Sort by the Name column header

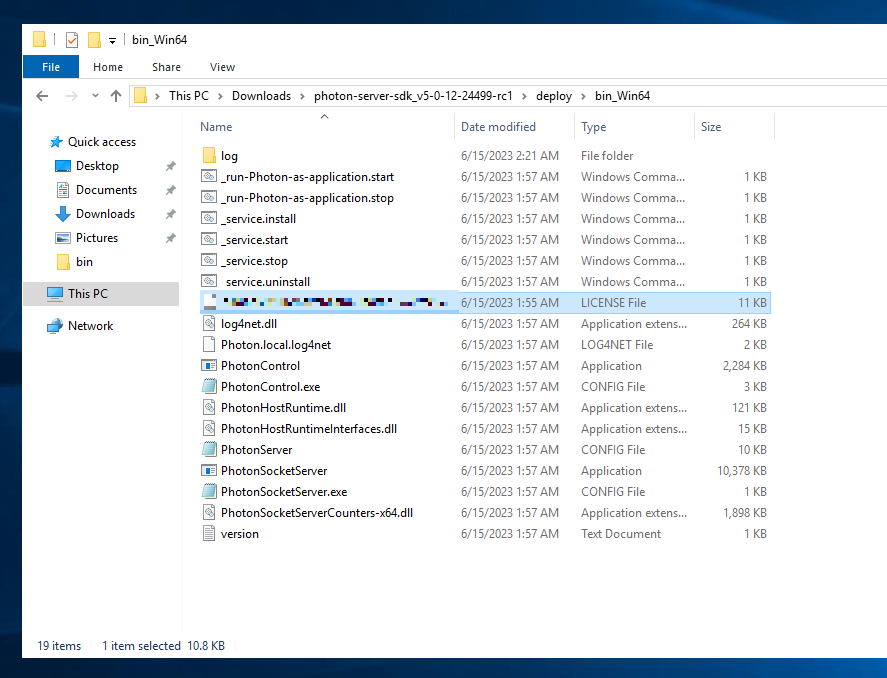(216, 127)
